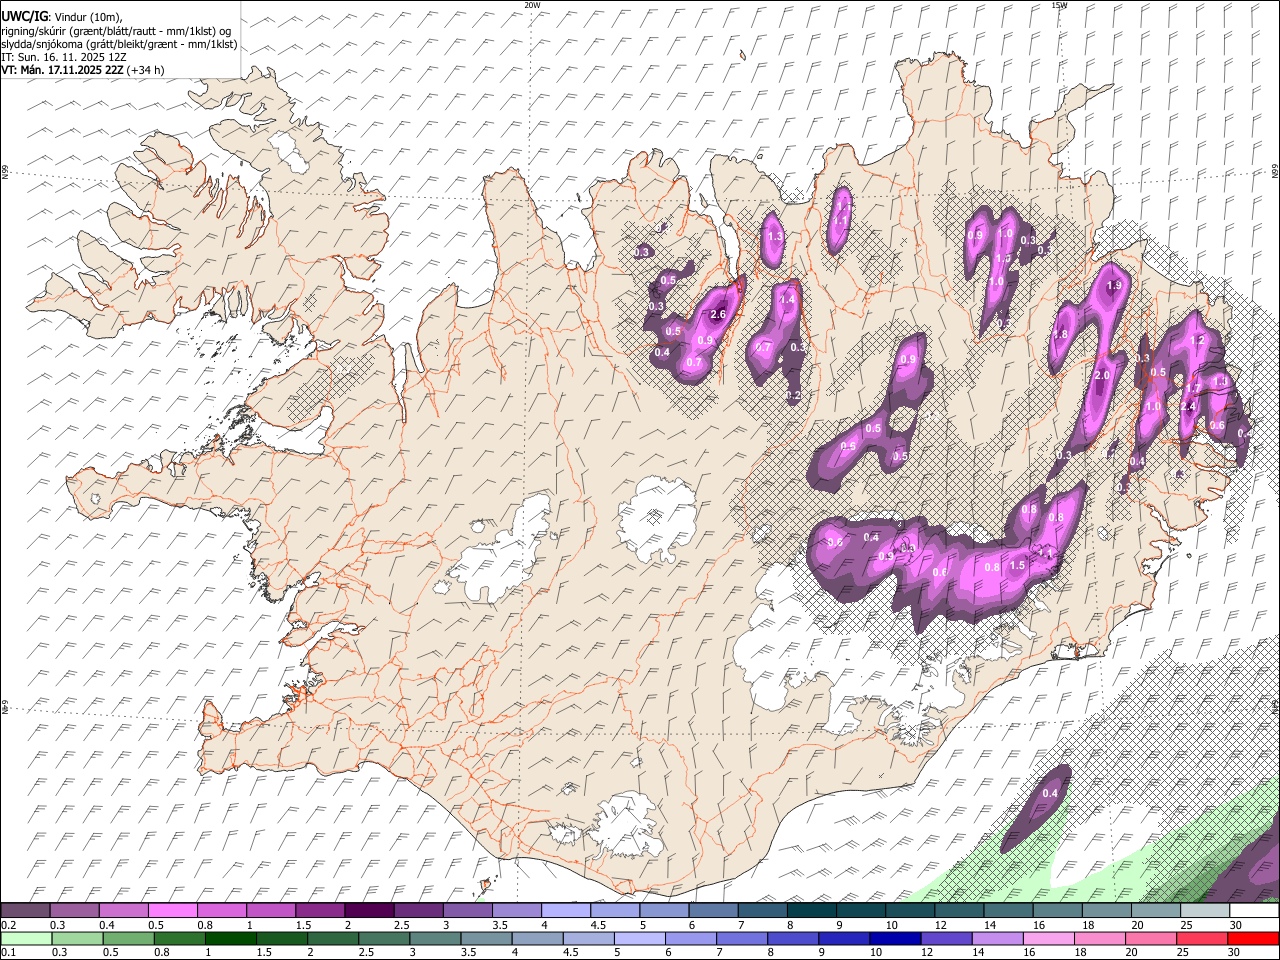Click the '(+34 h)' forecast offset text
This screenshot has width=1280, height=960.
tap(146, 70)
